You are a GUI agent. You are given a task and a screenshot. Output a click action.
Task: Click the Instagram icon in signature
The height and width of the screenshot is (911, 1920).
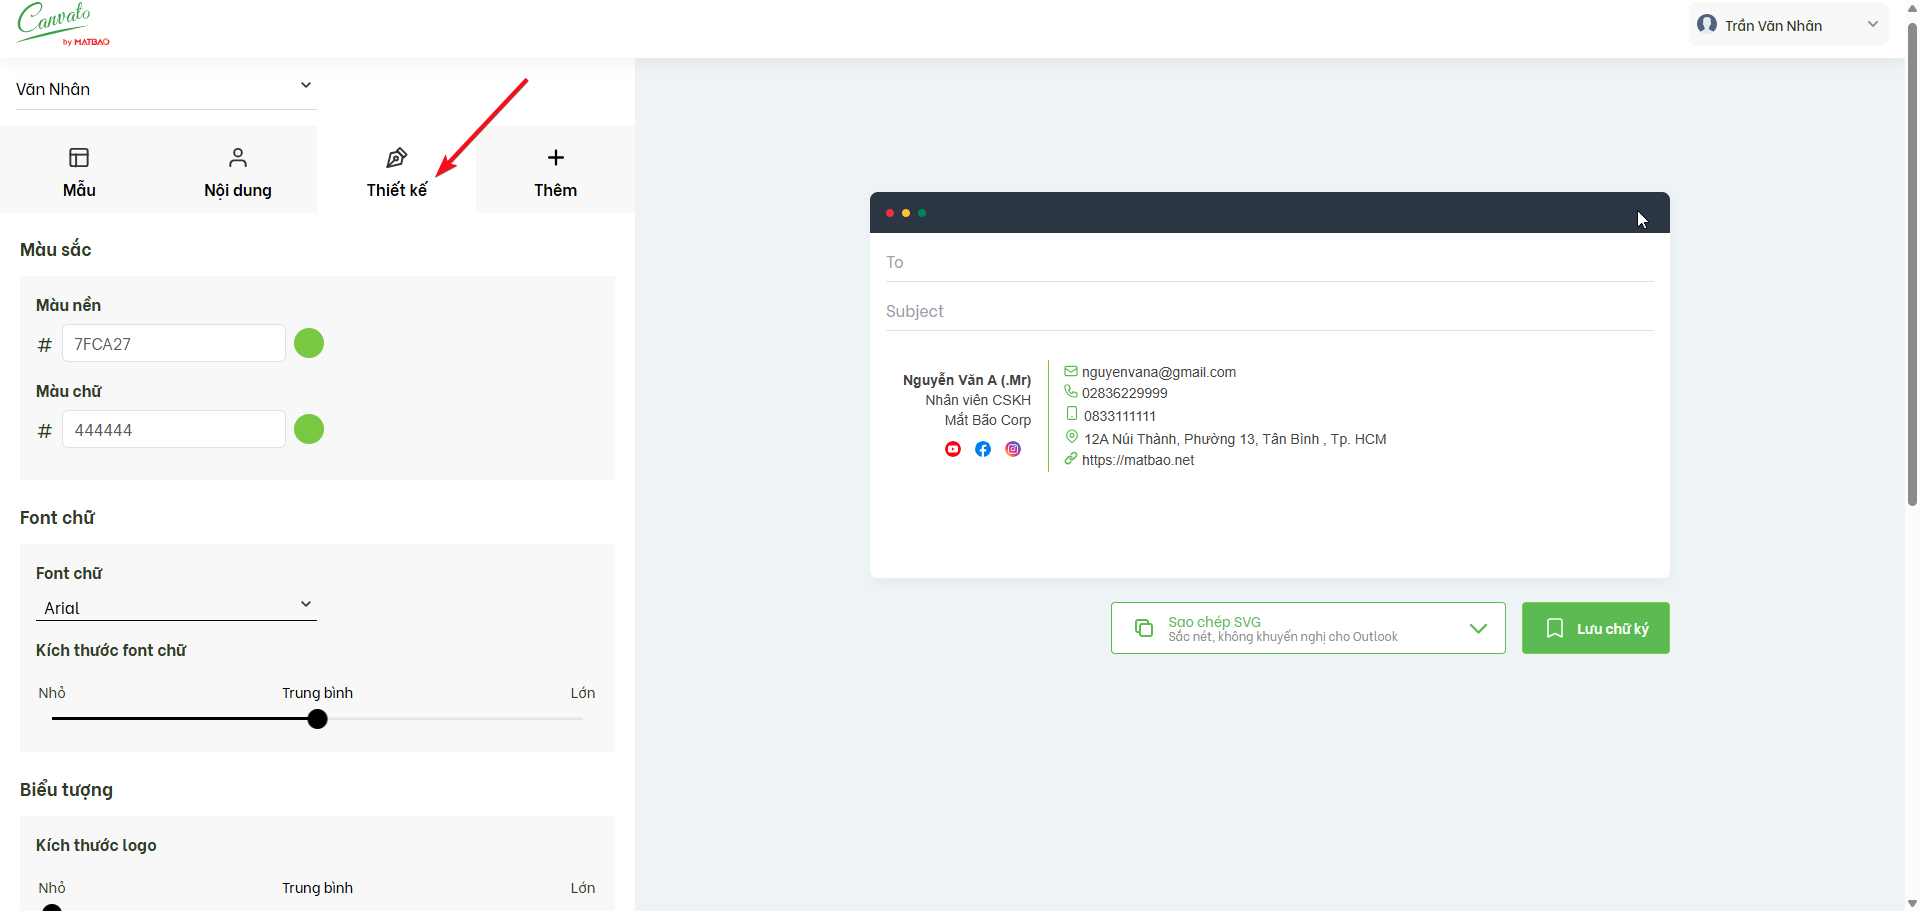(x=1013, y=449)
